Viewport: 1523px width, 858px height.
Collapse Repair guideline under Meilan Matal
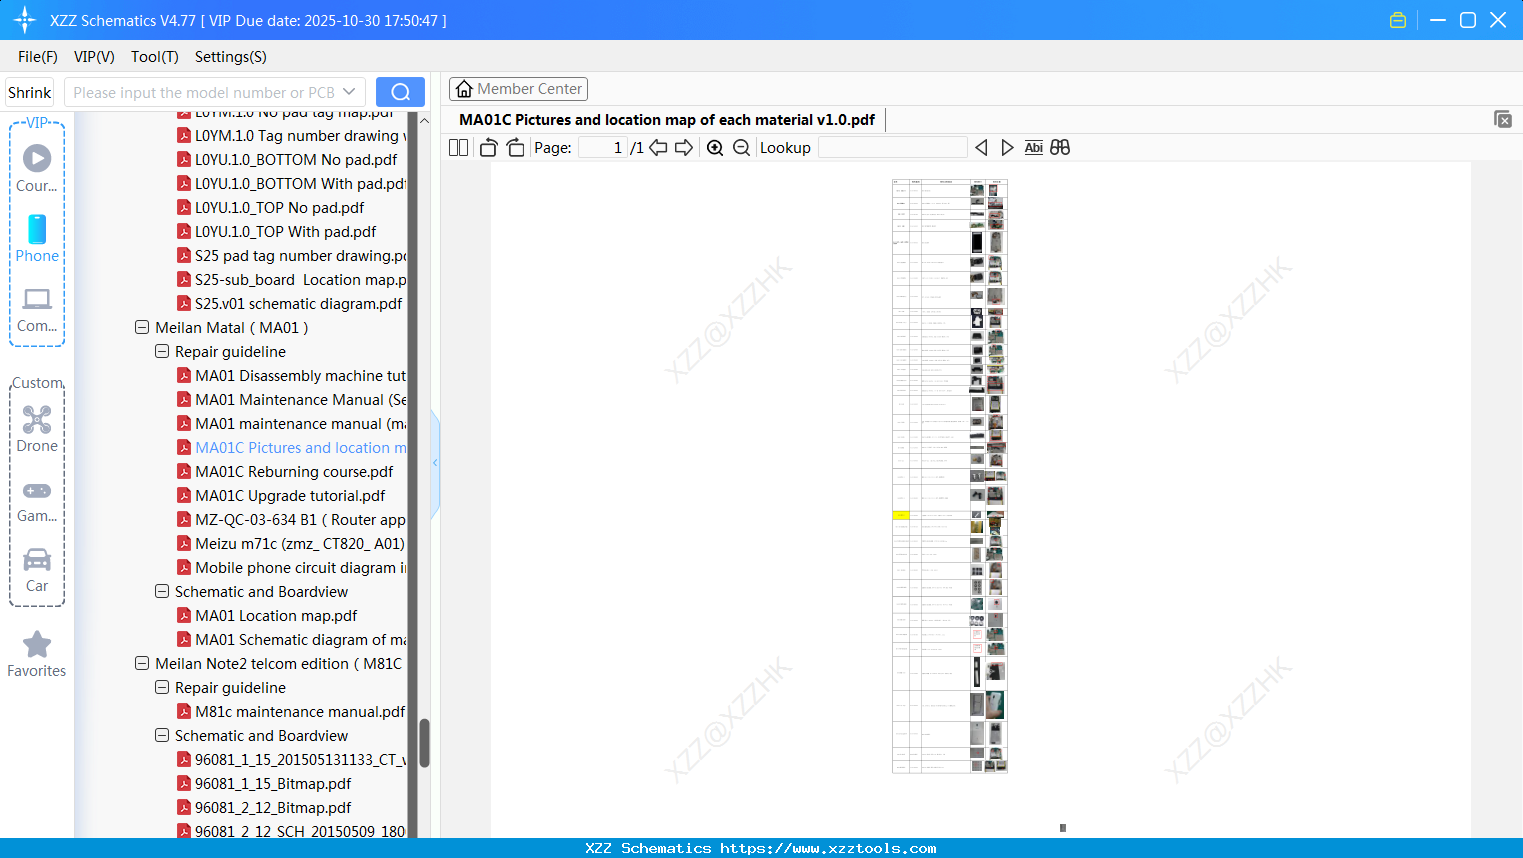(x=162, y=352)
